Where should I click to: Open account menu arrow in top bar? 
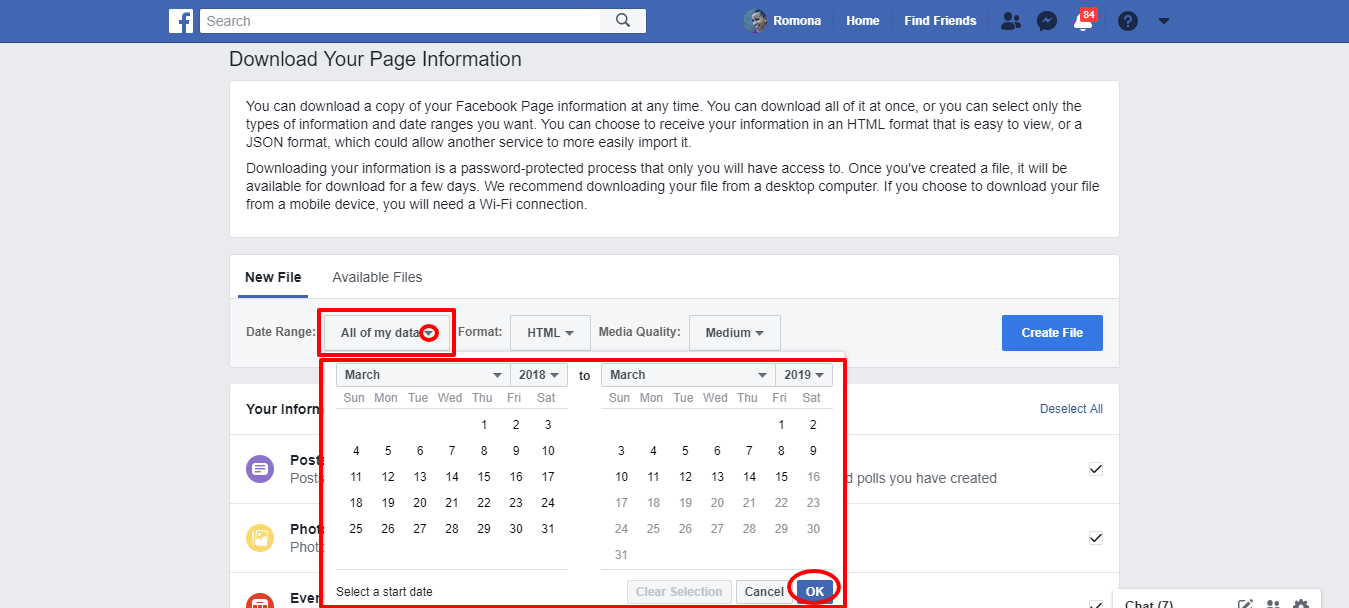[x=1163, y=21]
